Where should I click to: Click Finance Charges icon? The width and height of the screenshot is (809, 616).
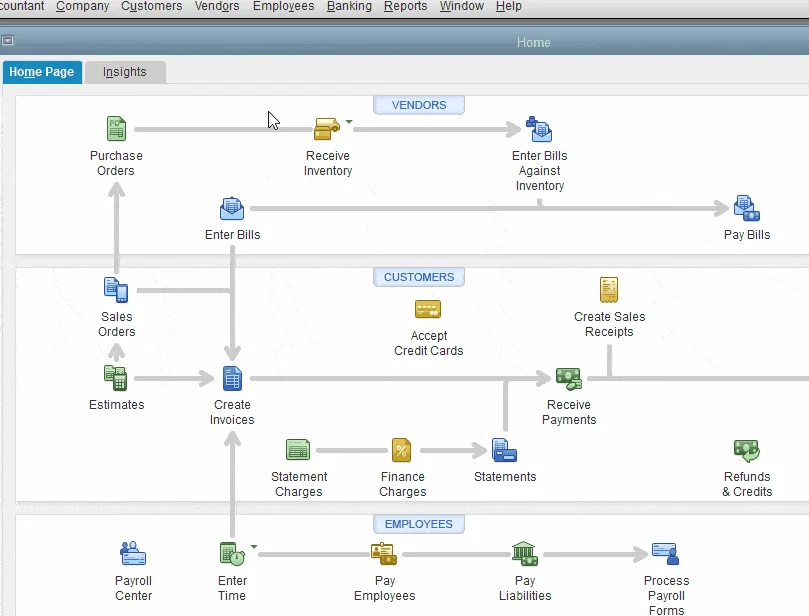(x=401, y=450)
